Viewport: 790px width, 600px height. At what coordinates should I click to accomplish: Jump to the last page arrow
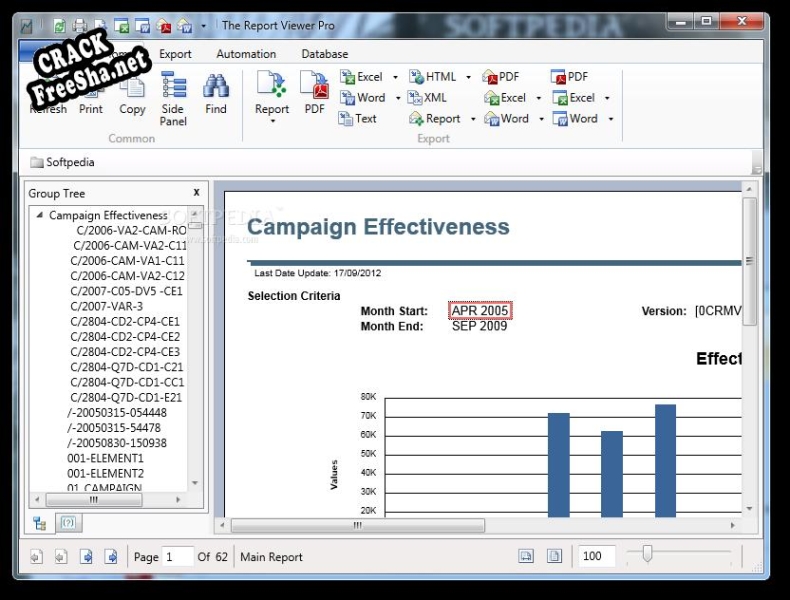tap(112, 557)
